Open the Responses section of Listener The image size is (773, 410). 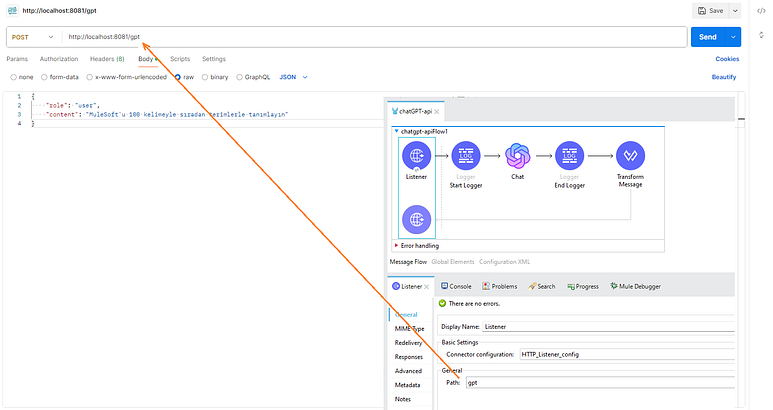coord(409,357)
